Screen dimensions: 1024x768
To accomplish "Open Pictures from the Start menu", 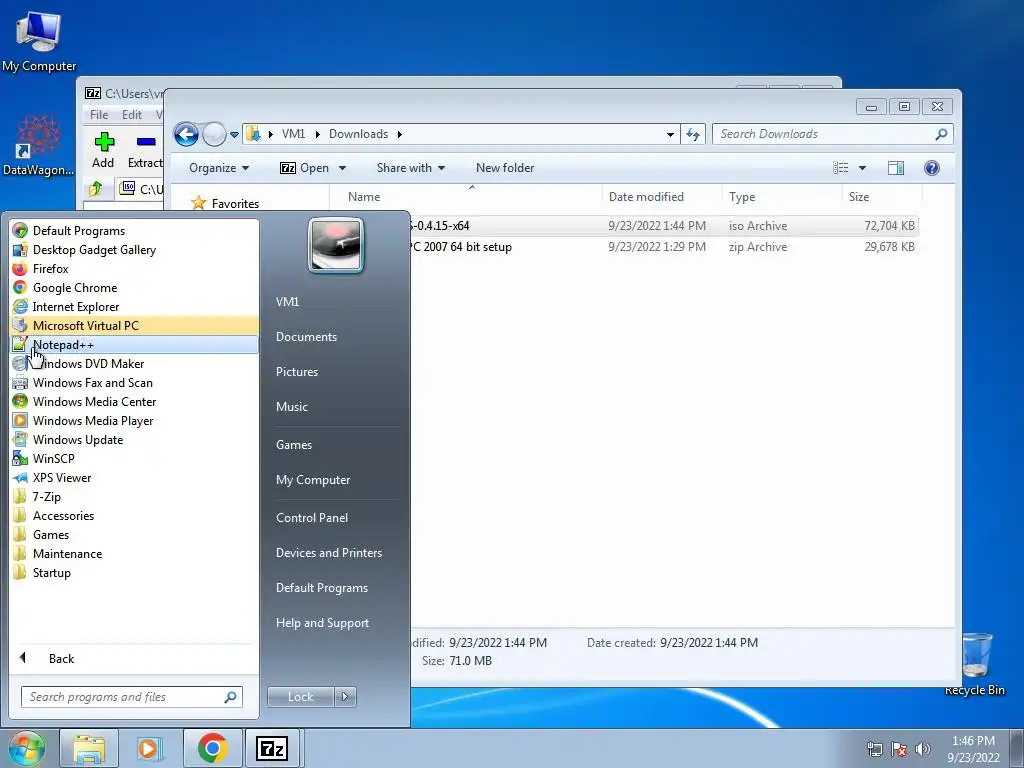I will tap(296, 372).
